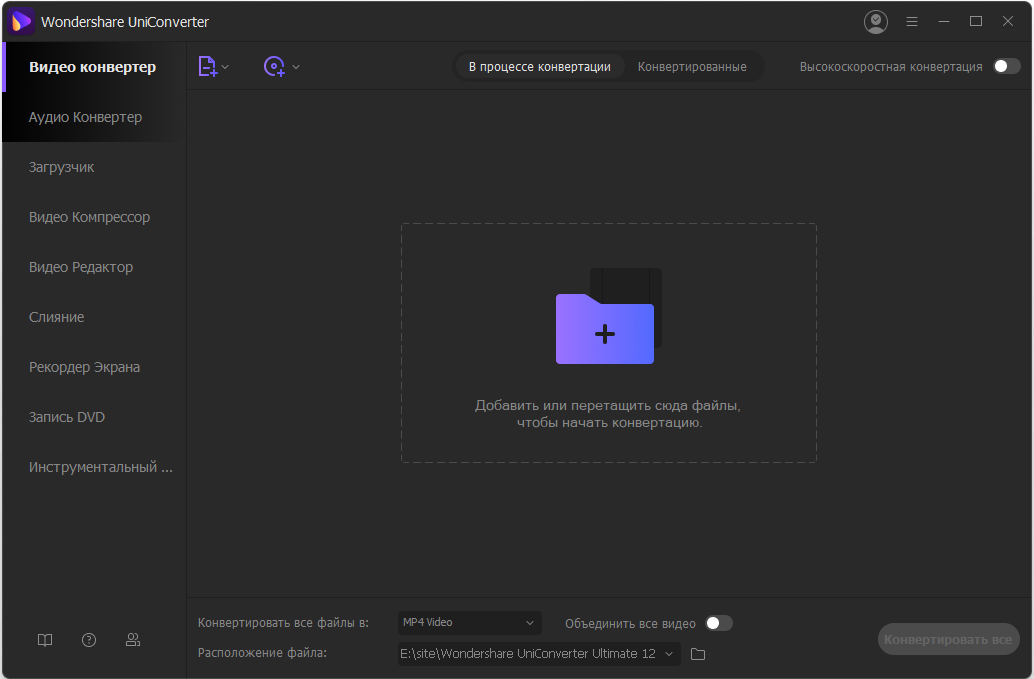Viewport: 1034px width, 679px height.
Task: Switch to Конвертированные tab
Action: (692, 67)
